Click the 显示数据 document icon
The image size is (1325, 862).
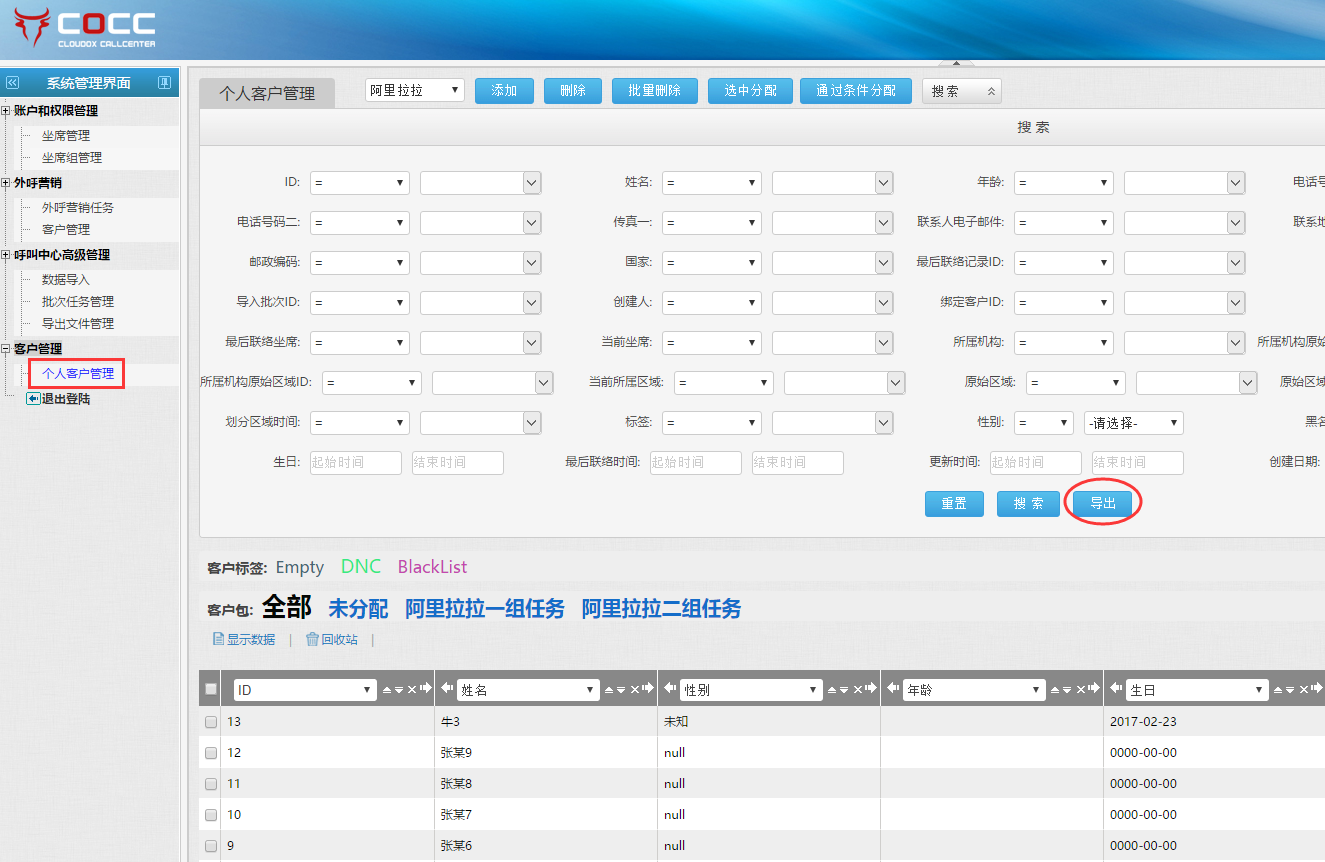(218, 640)
